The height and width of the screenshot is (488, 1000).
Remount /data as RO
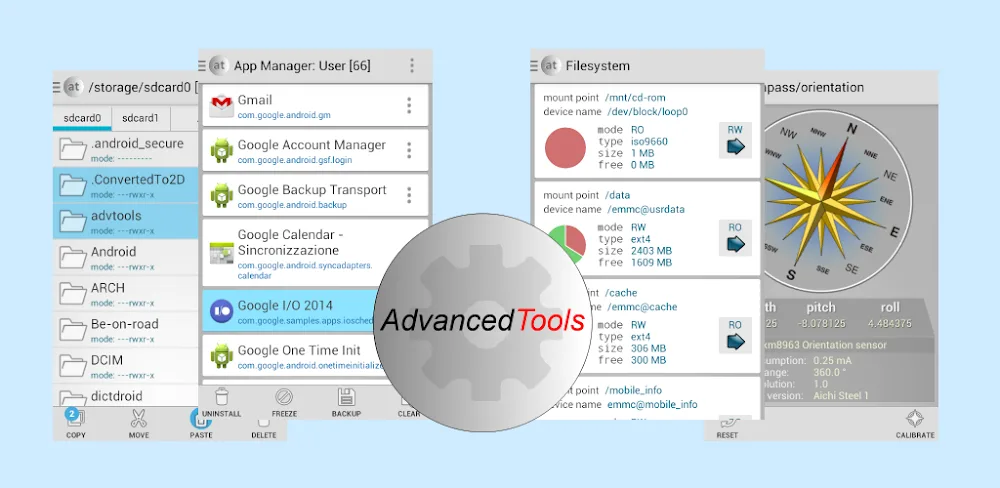click(735, 238)
